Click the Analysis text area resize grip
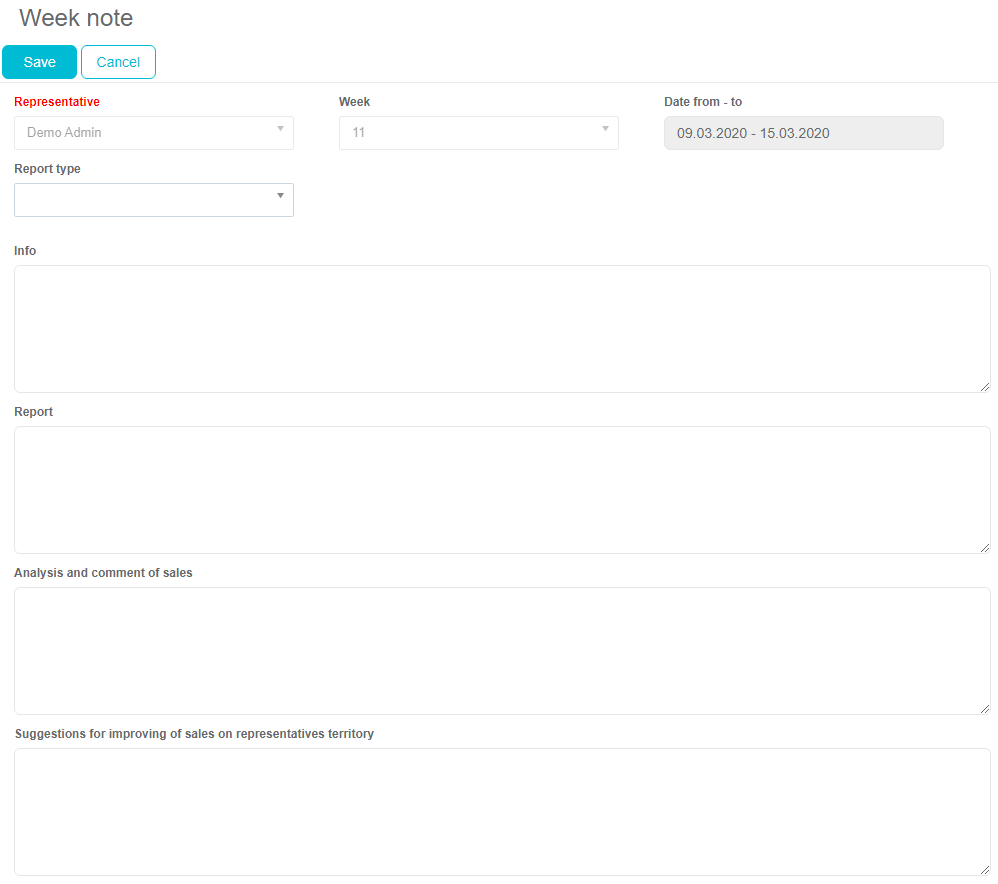The image size is (998, 884). pyautogui.click(x=984, y=708)
